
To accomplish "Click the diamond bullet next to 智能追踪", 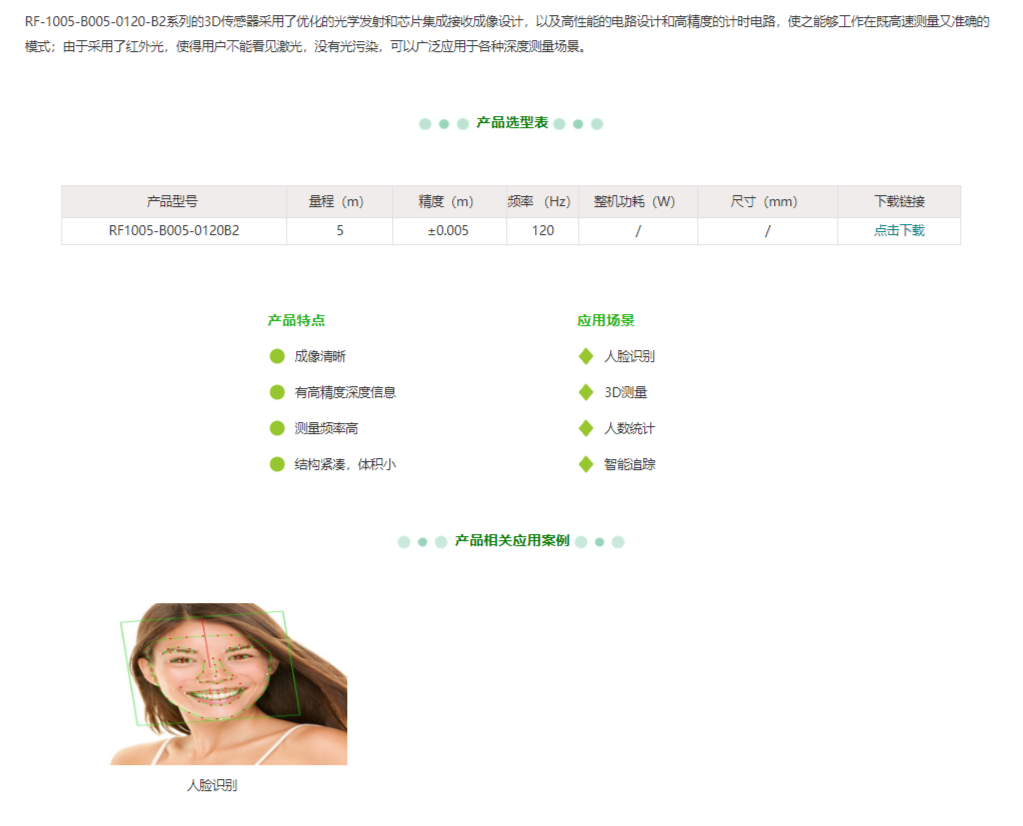I will pyautogui.click(x=586, y=464).
